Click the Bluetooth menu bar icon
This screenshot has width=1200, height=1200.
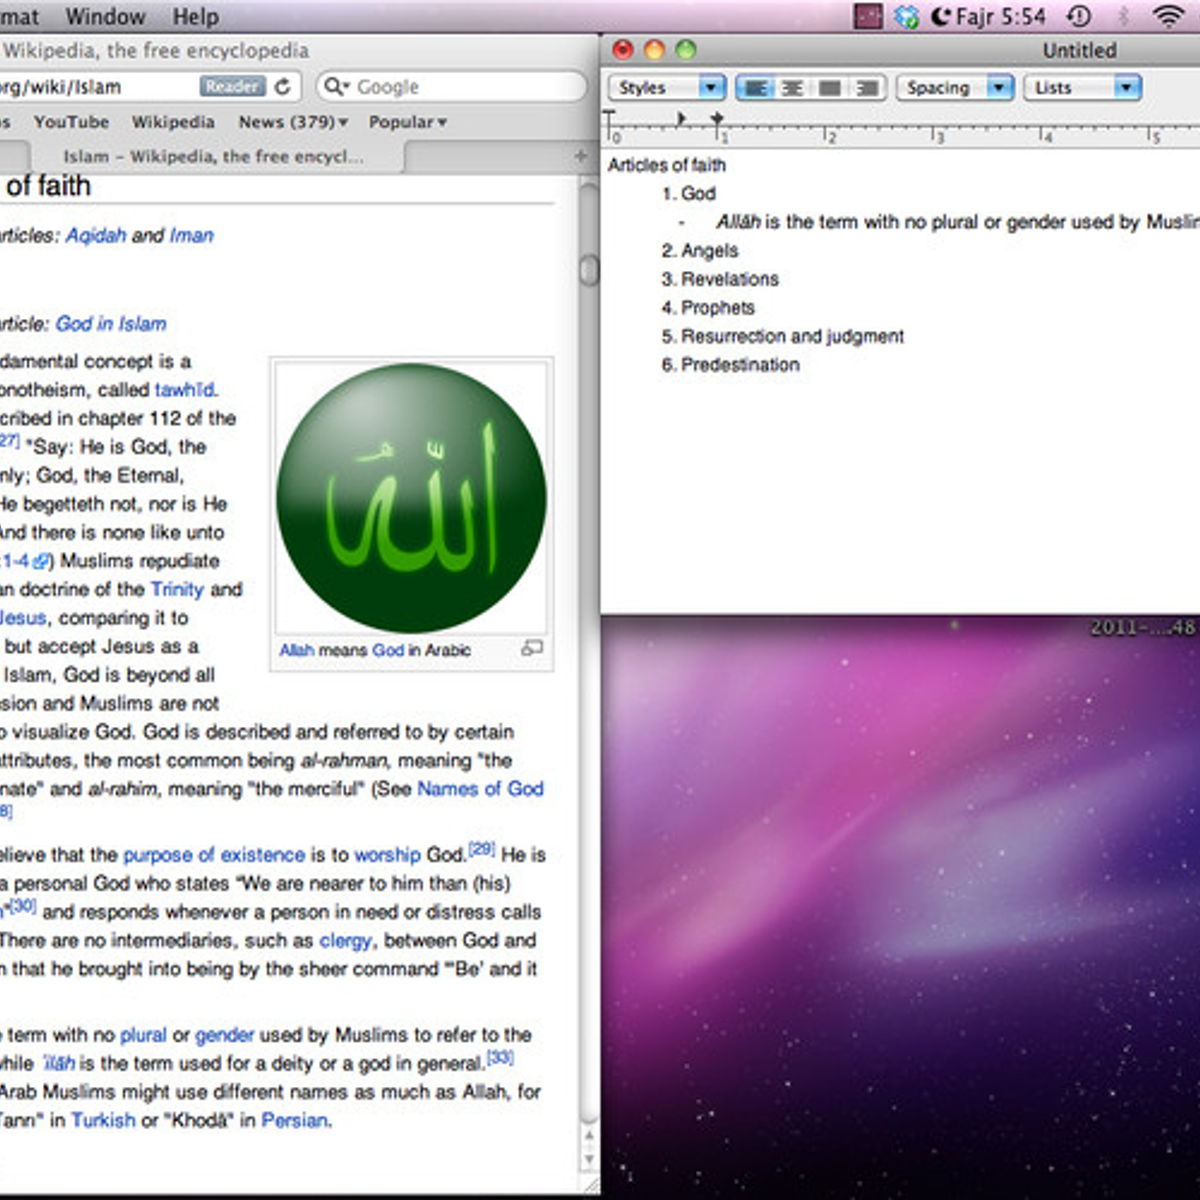pos(1125,16)
